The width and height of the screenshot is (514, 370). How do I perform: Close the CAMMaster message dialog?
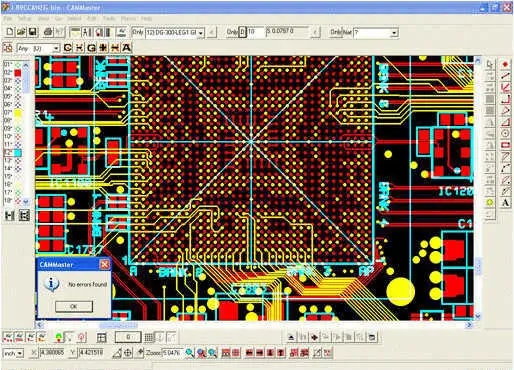(105, 265)
